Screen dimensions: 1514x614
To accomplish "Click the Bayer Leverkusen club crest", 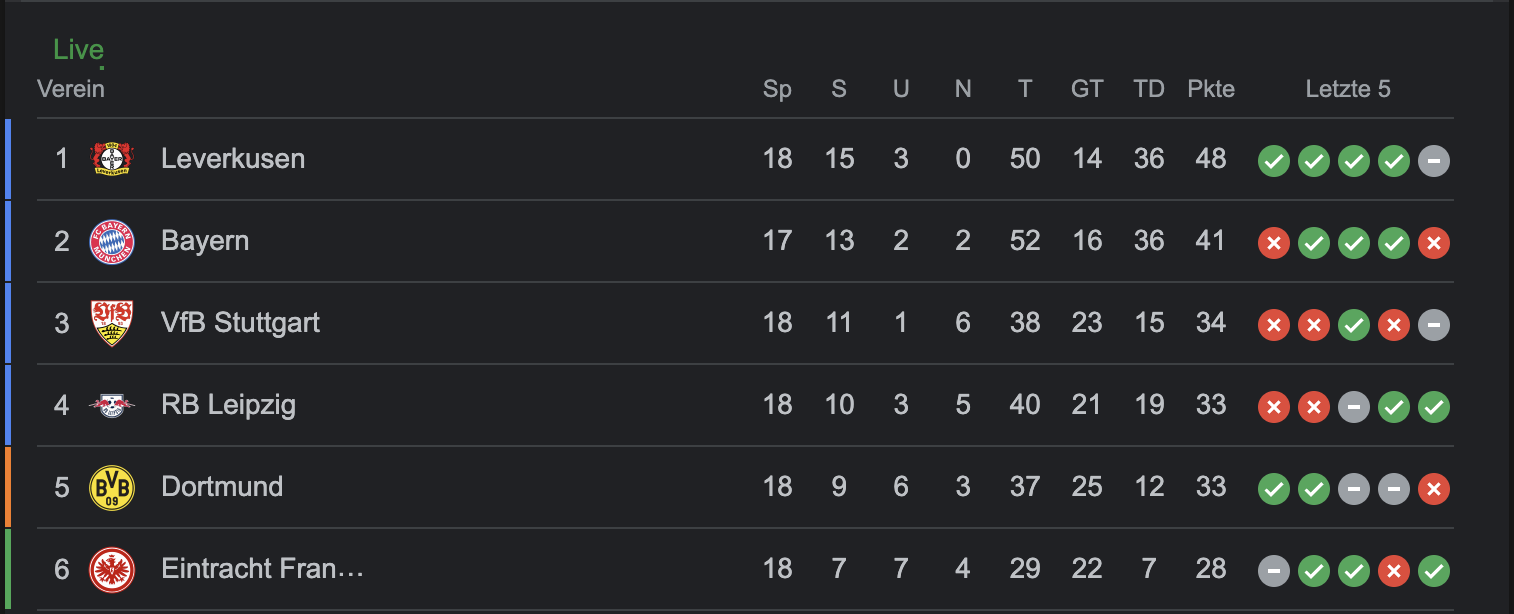I will coord(111,159).
